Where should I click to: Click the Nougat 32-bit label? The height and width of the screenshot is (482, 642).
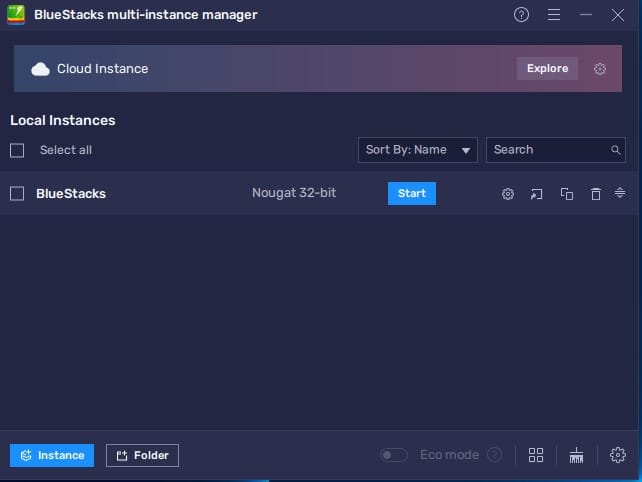(x=294, y=193)
